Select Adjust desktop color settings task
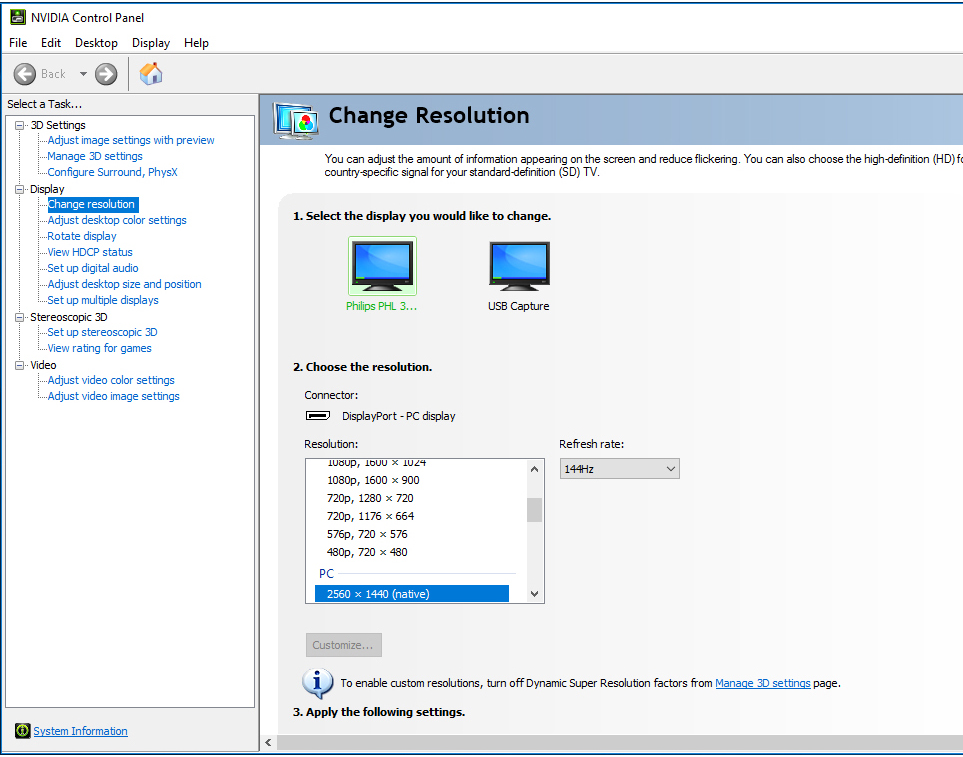The image size is (963, 757). 117,220
